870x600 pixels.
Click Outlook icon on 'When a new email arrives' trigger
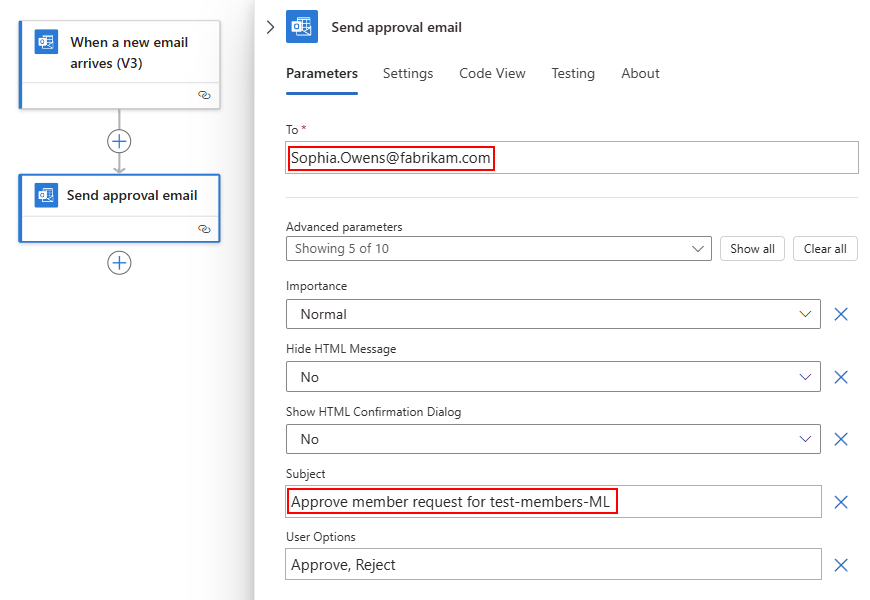point(46,42)
